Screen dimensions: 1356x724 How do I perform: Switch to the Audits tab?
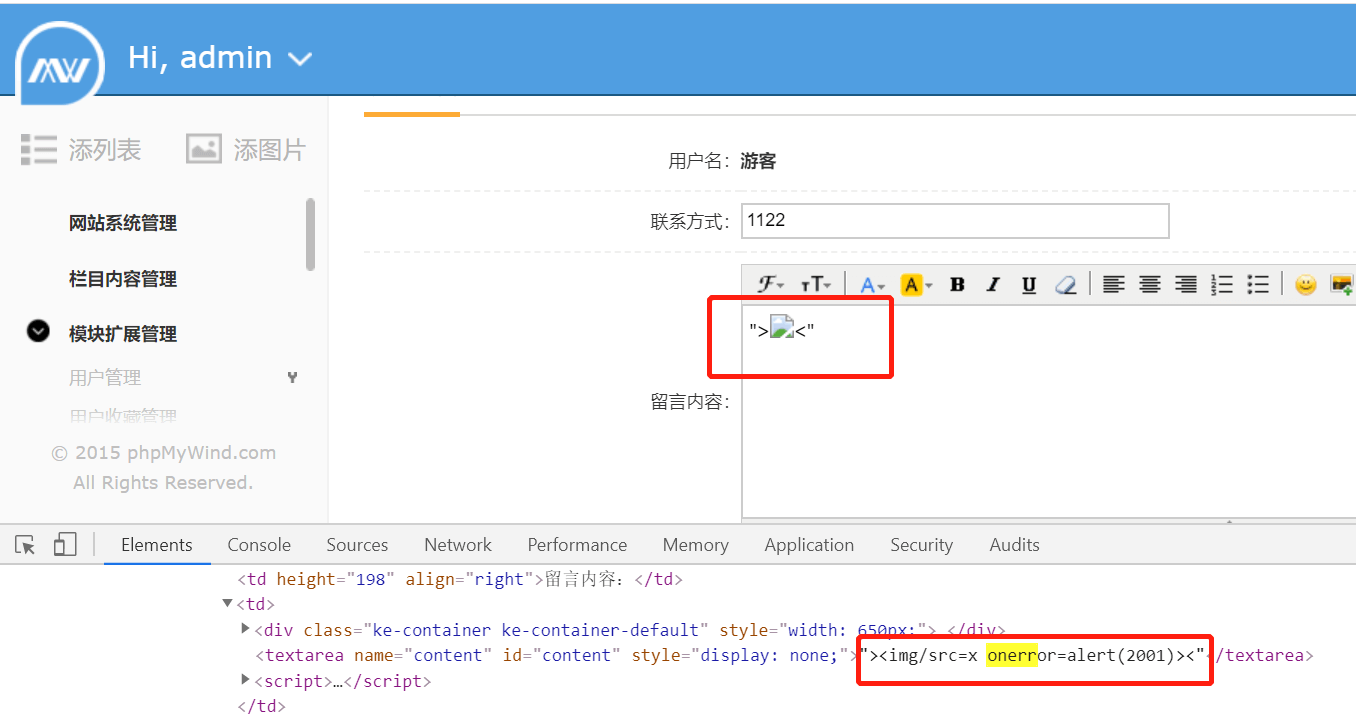[1014, 545]
